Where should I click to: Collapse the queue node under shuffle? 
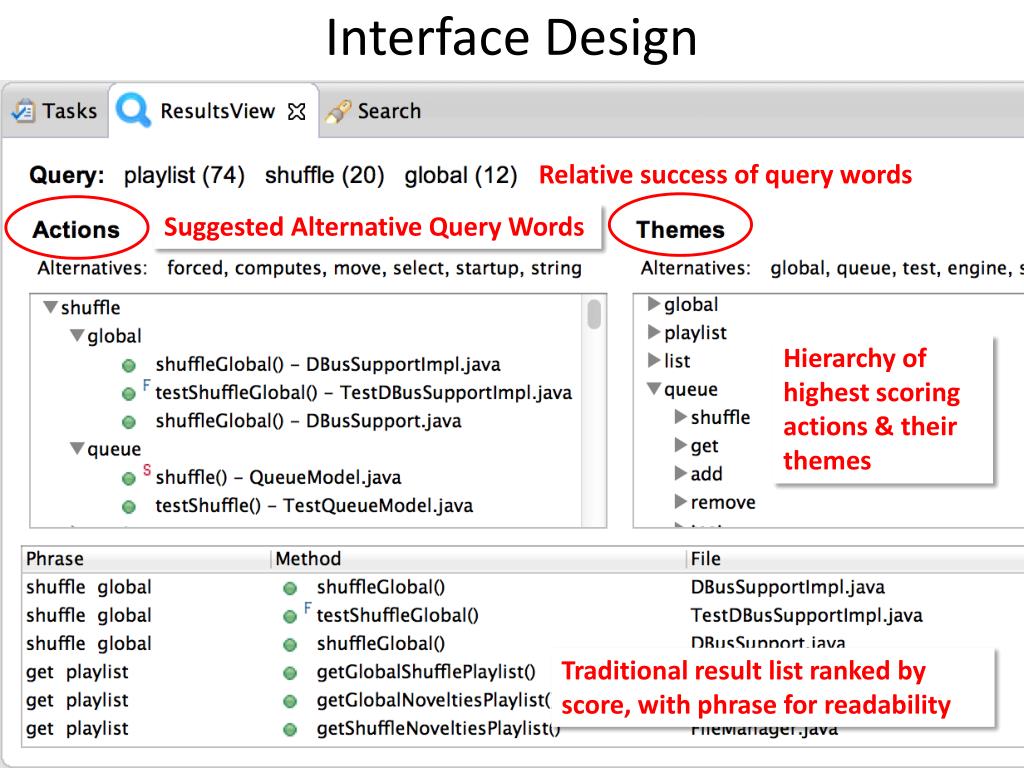tap(77, 449)
